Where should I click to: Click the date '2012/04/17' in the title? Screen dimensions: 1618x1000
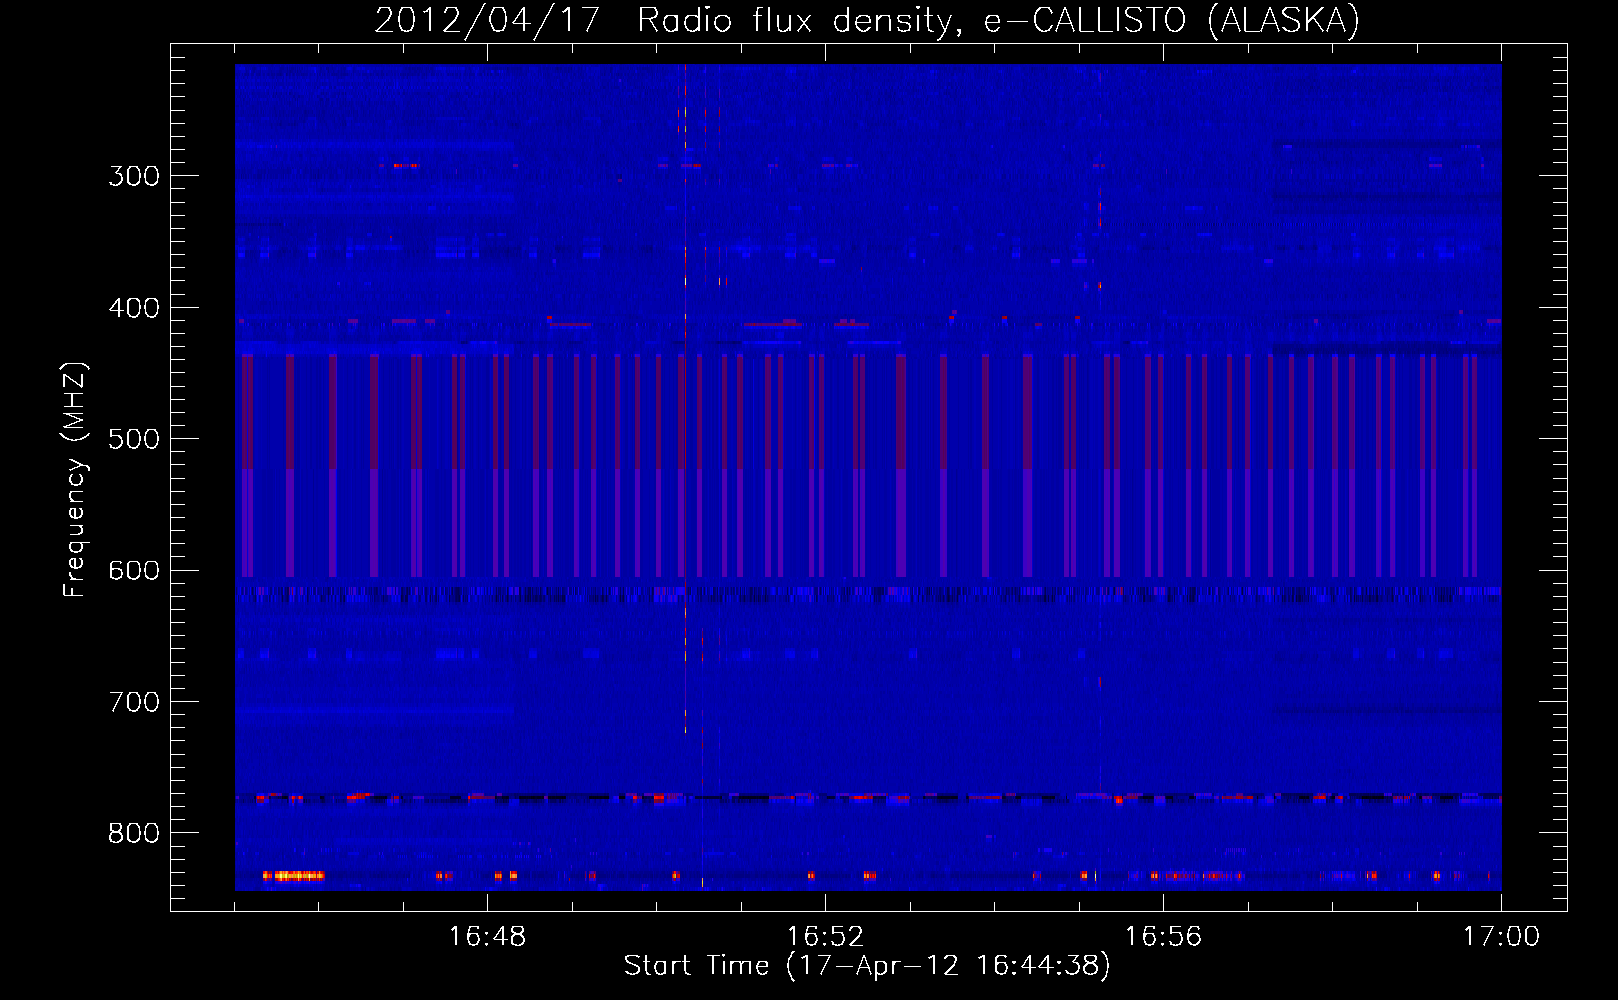pyautogui.click(x=487, y=20)
